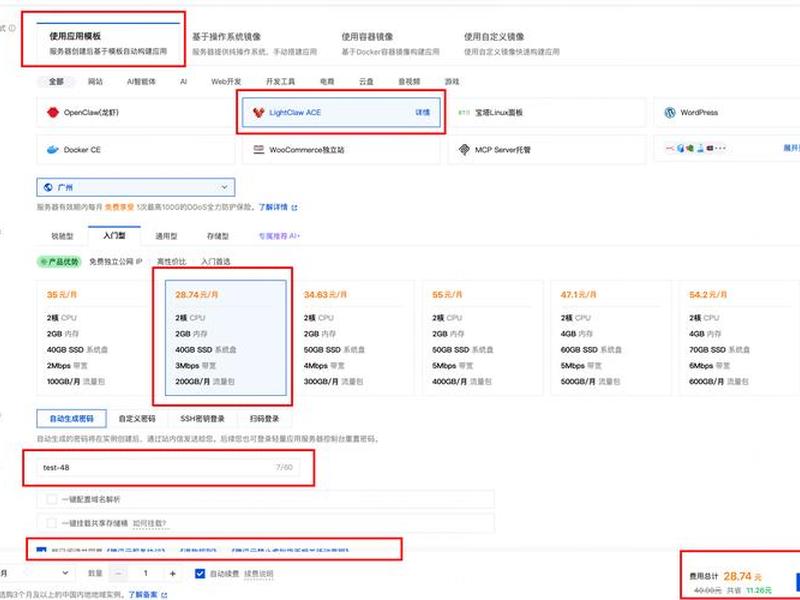Image resolution: width=800 pixels, height=600 pixels.
Task: Open the 了解备案 link
Action: [143, 594]
